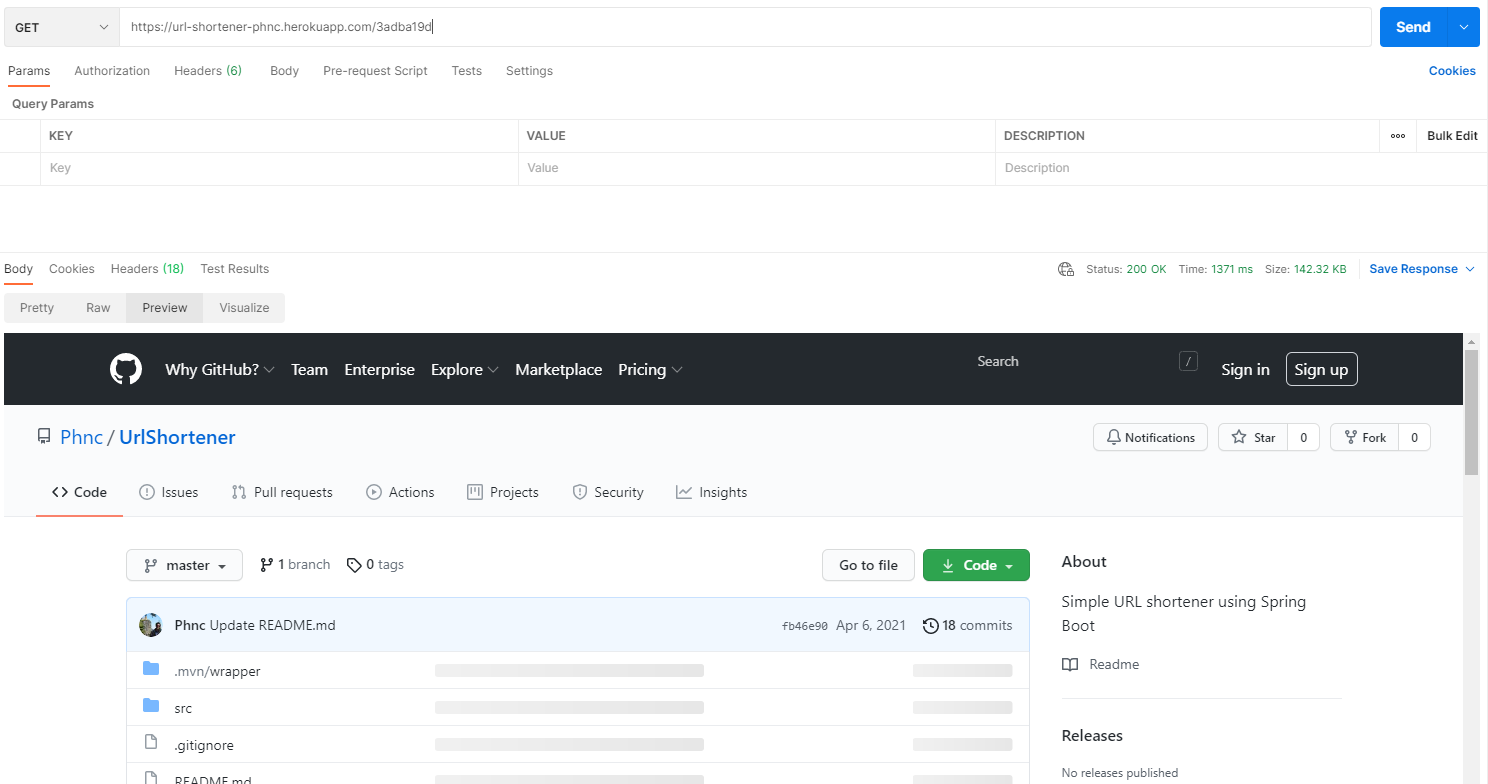This screenshot has height=784, width=1488.
Task: Click the Phnc committer avatar
Action: tap(151, 625)
